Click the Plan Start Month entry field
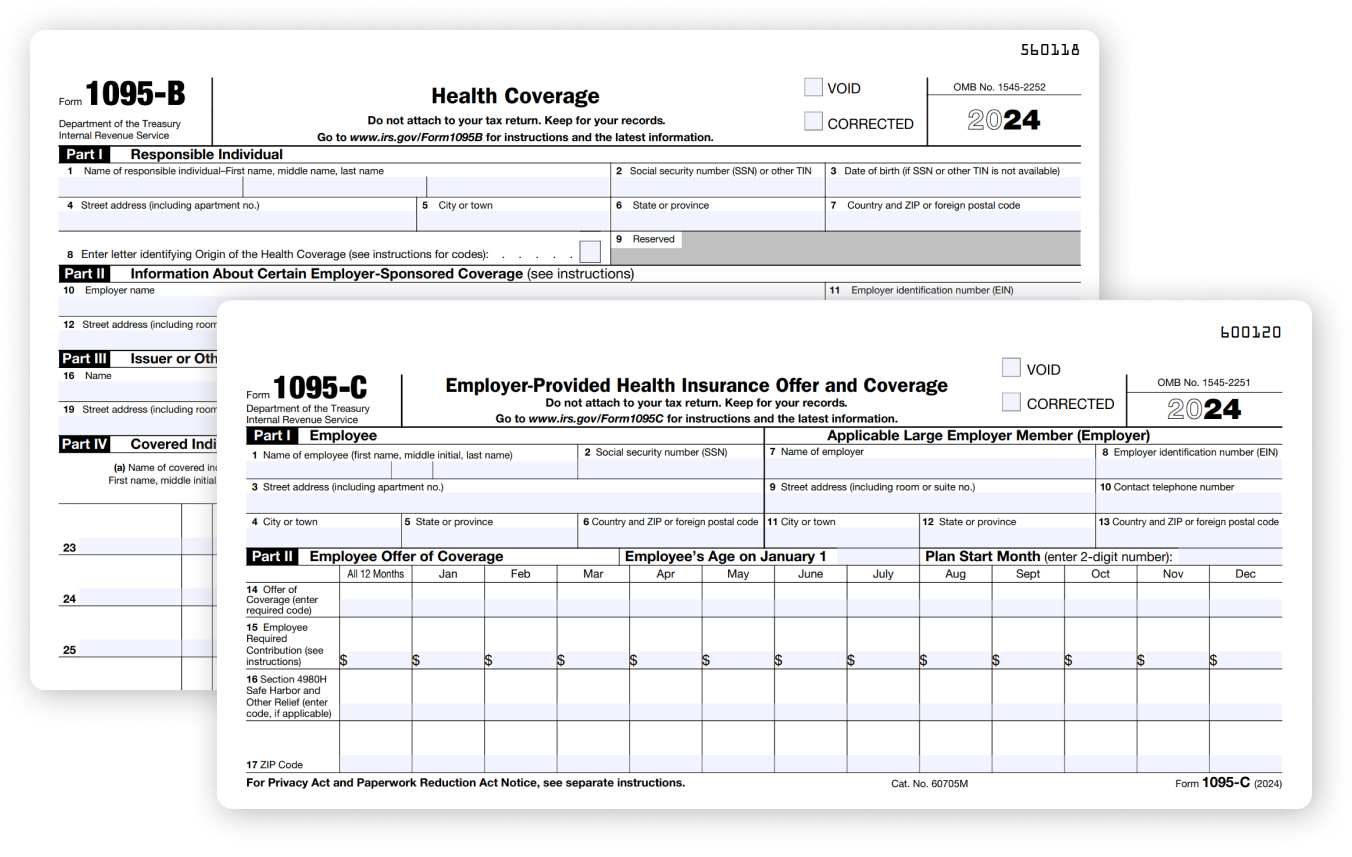 pos(1228,556)
